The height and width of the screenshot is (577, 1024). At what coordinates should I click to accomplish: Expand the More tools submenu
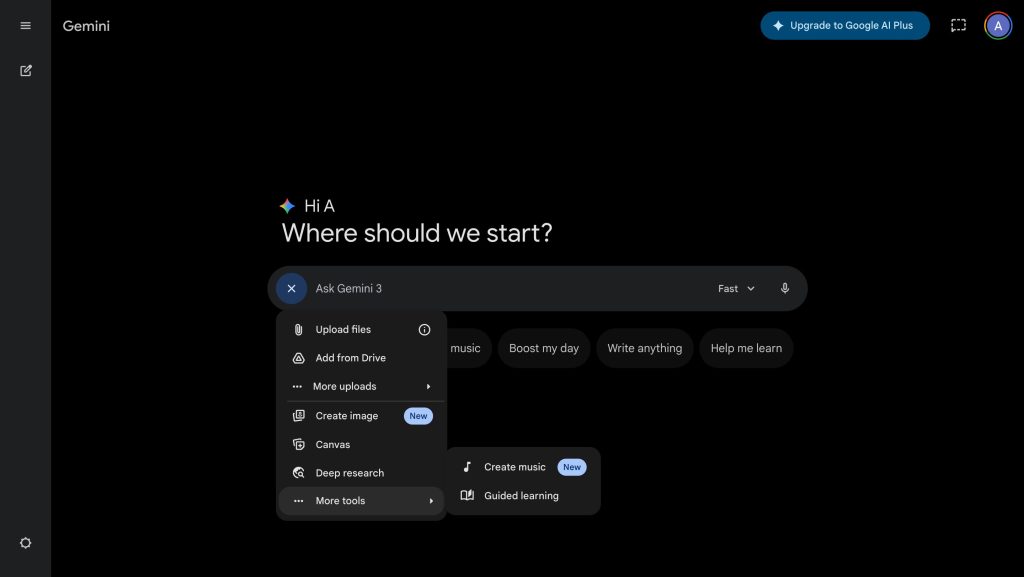tap(361, 501)
